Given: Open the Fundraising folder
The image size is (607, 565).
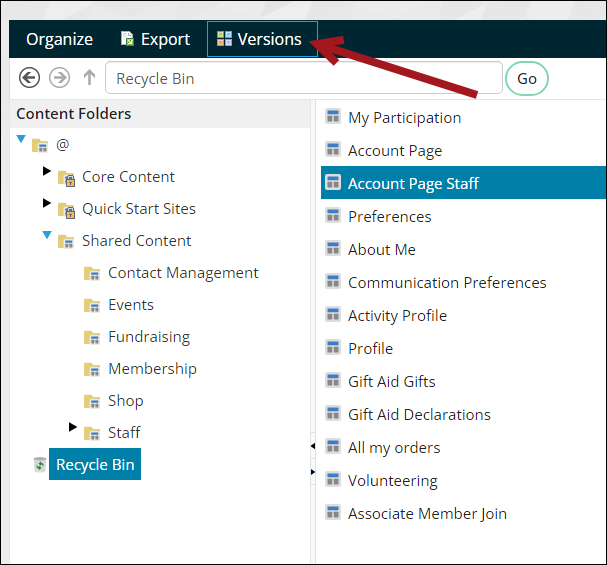Looking at the screenshot, I should (149, 337).
